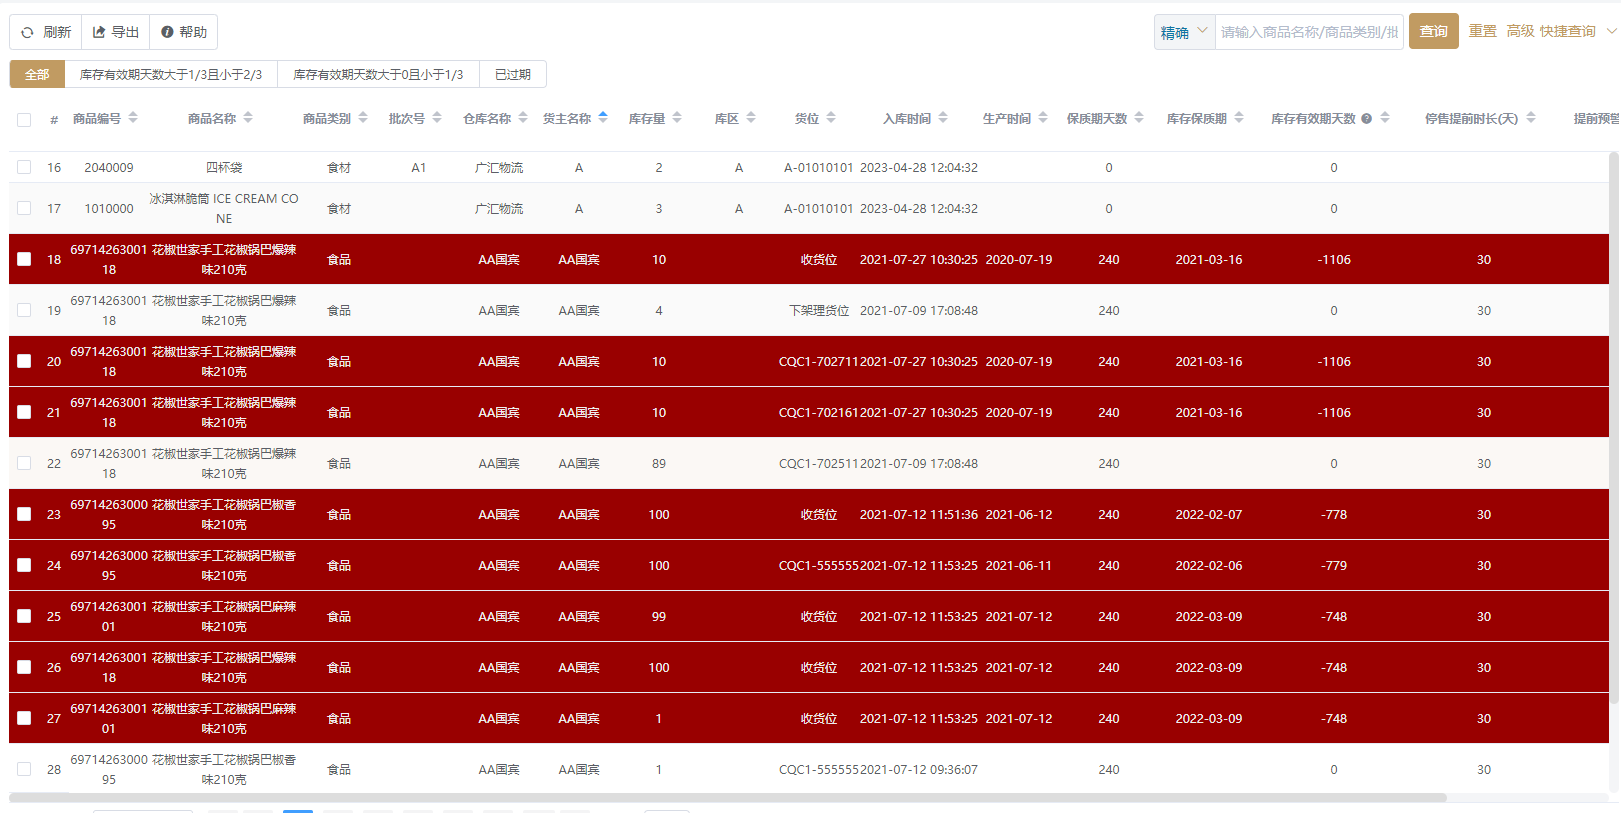Sort by 库存保质期 column sort arrows
This screenshot has width=1621, height=813.
(1239, 118)
